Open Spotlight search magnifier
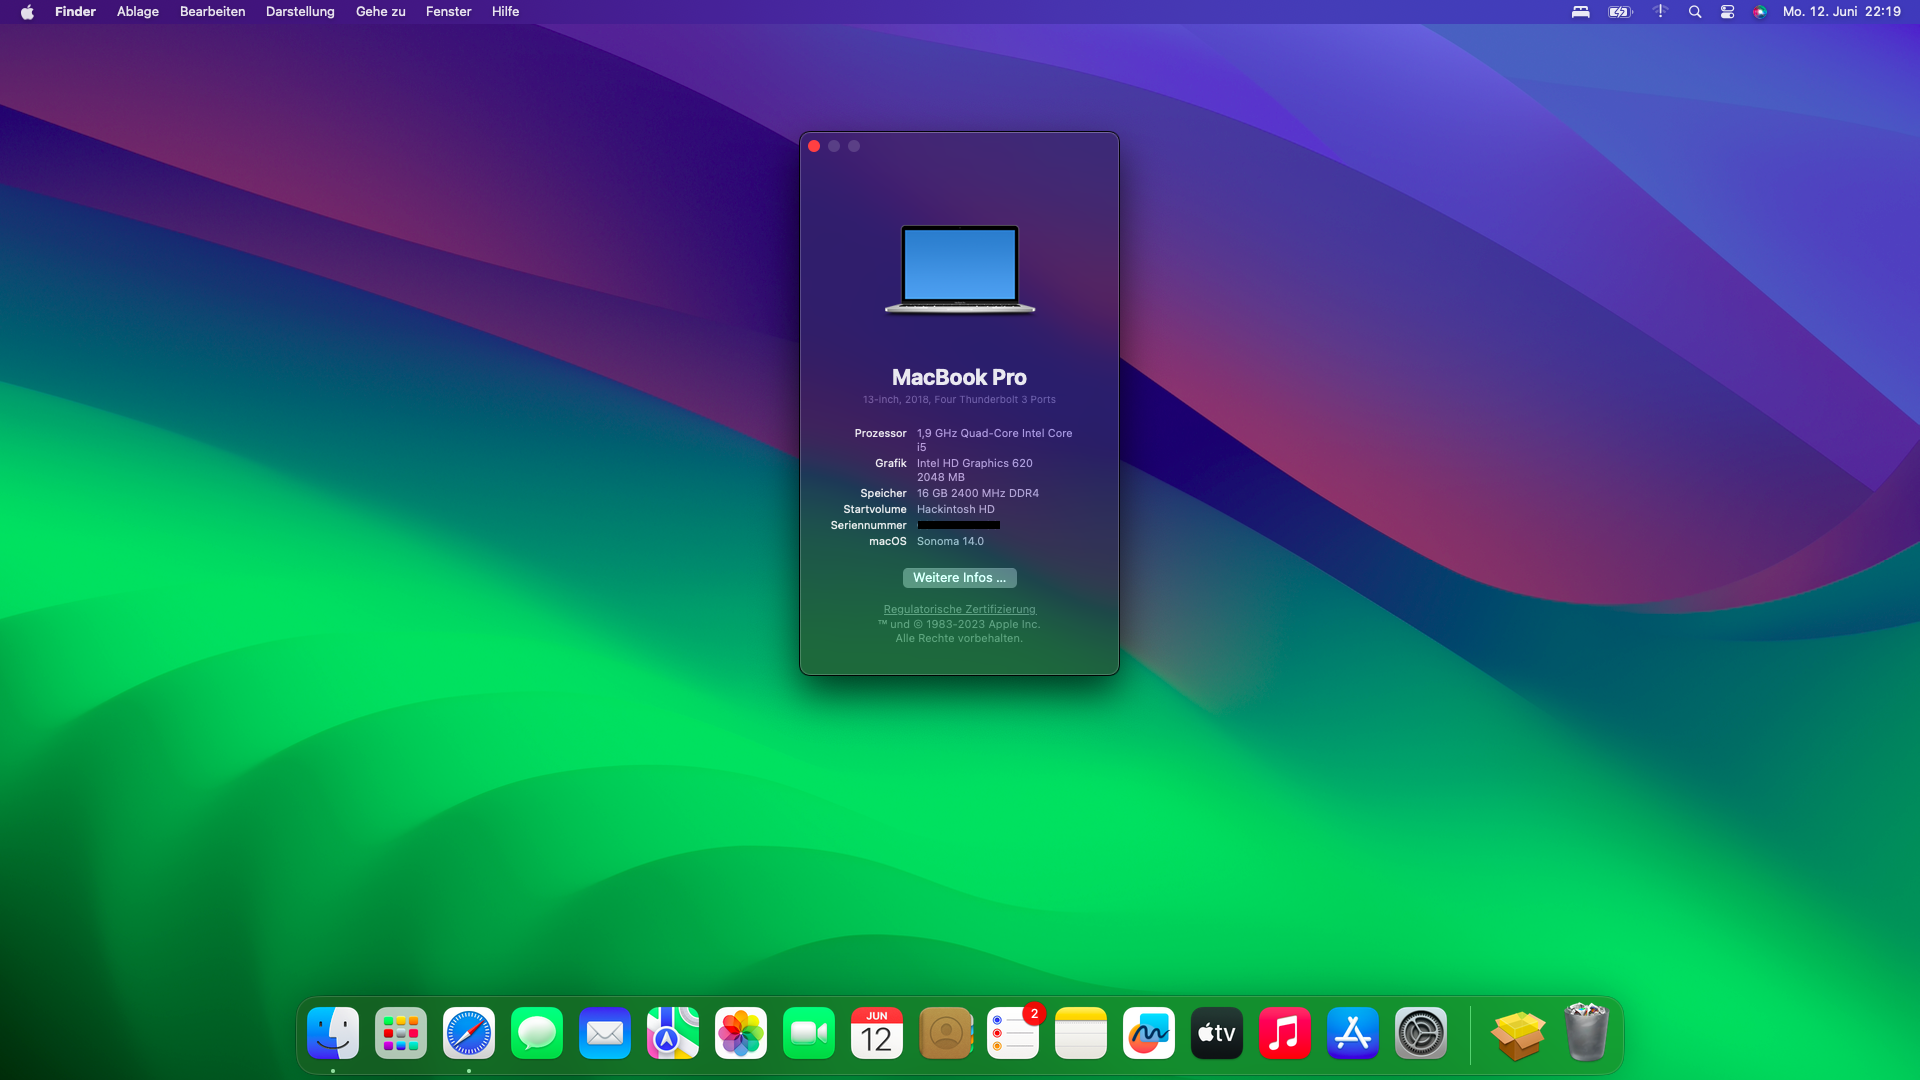The image size is (1920, 1080). pos(1695,12)
